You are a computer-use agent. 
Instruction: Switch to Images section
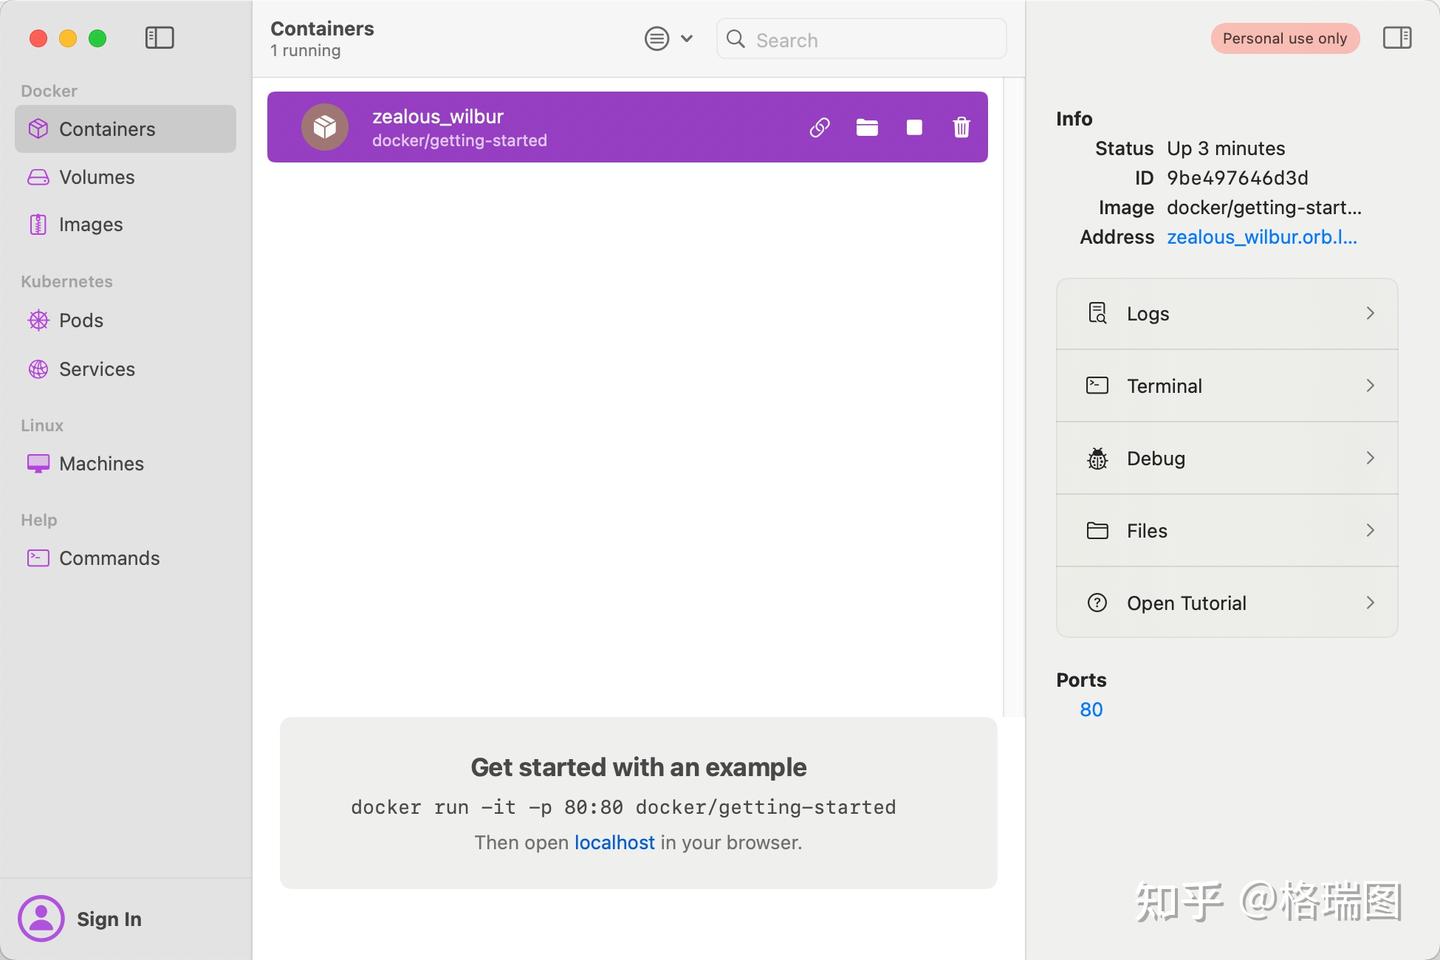91,225
